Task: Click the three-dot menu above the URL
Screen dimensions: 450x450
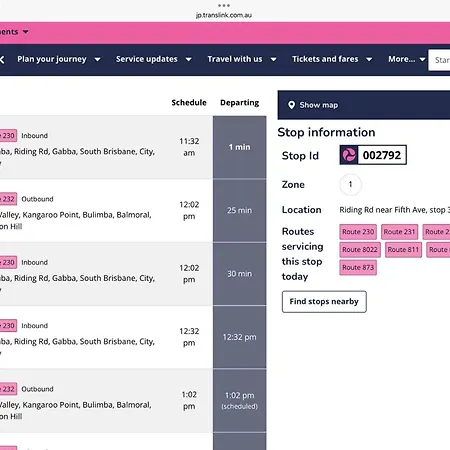Action: point(224,5)
